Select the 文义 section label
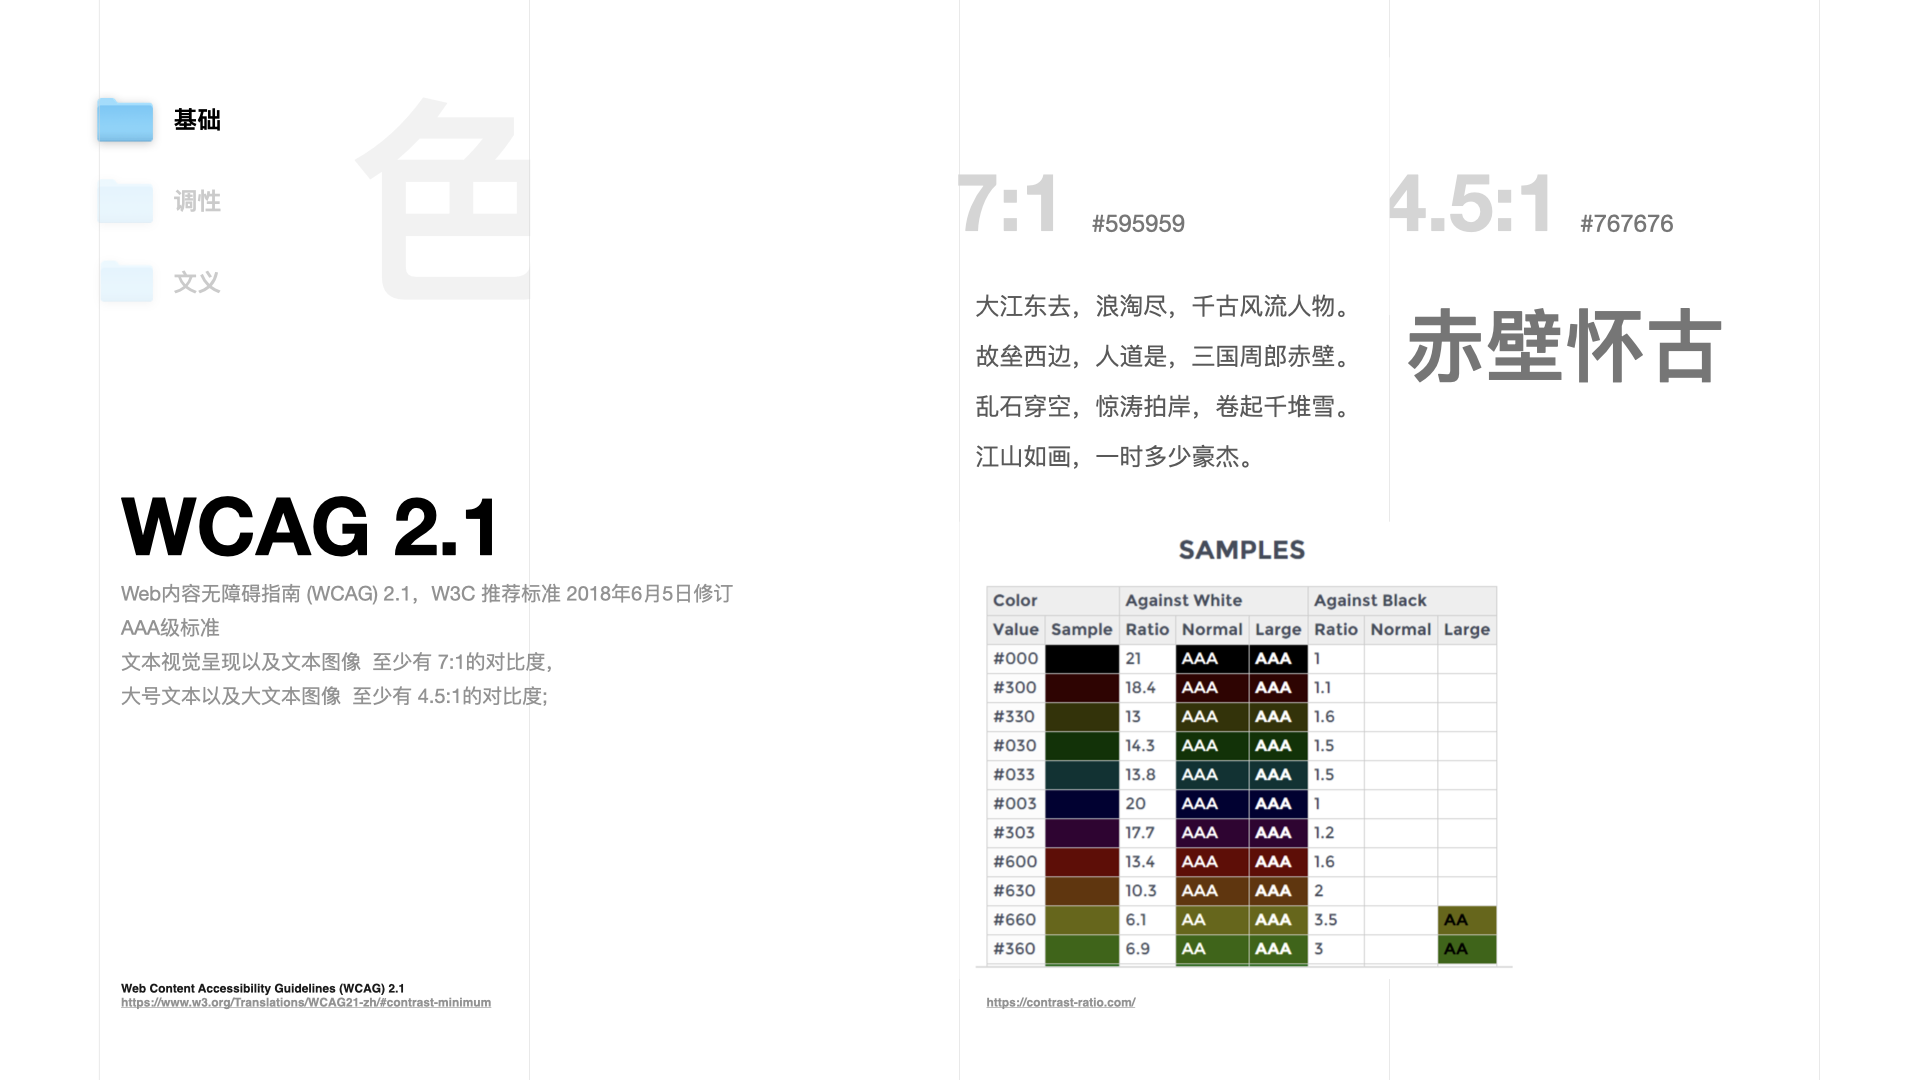1920x1080 pixels. pyautogui.click(x=197, y=282)
